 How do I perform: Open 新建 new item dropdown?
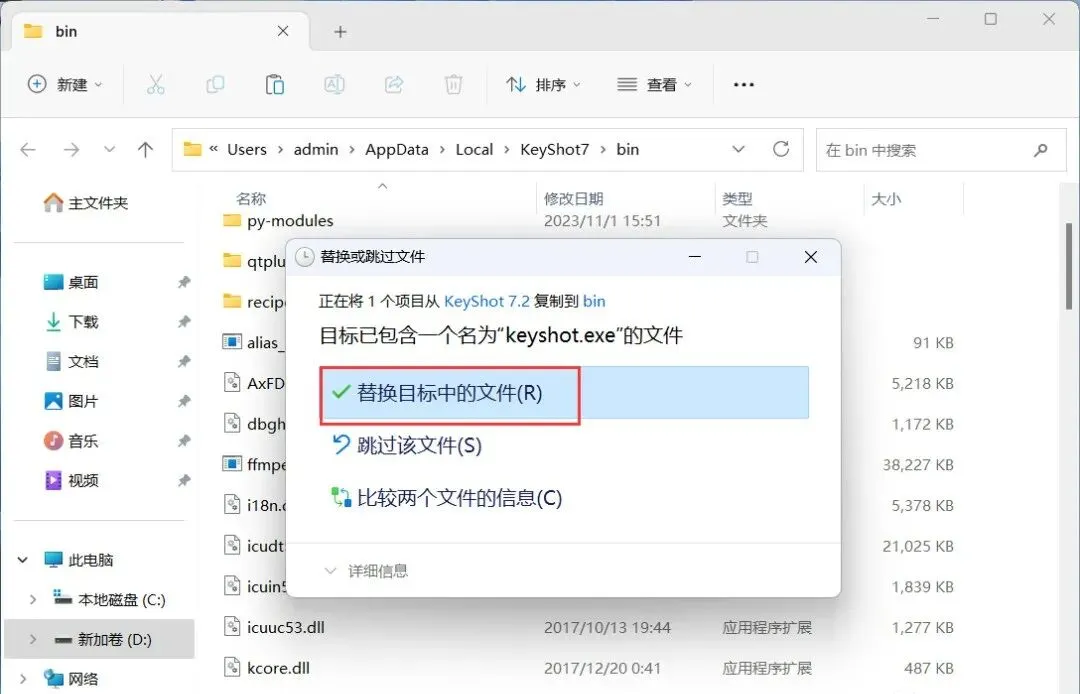[x=65, y=85]
